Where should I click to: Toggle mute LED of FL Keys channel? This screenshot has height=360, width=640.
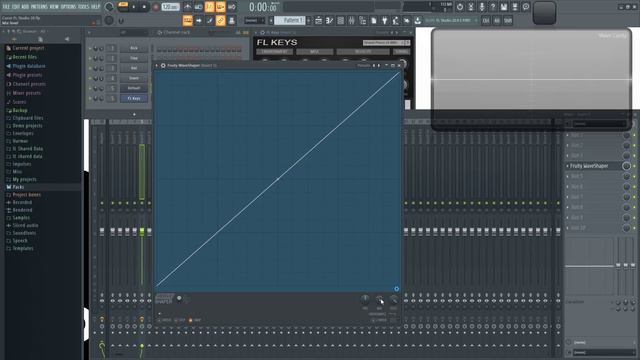90,98
